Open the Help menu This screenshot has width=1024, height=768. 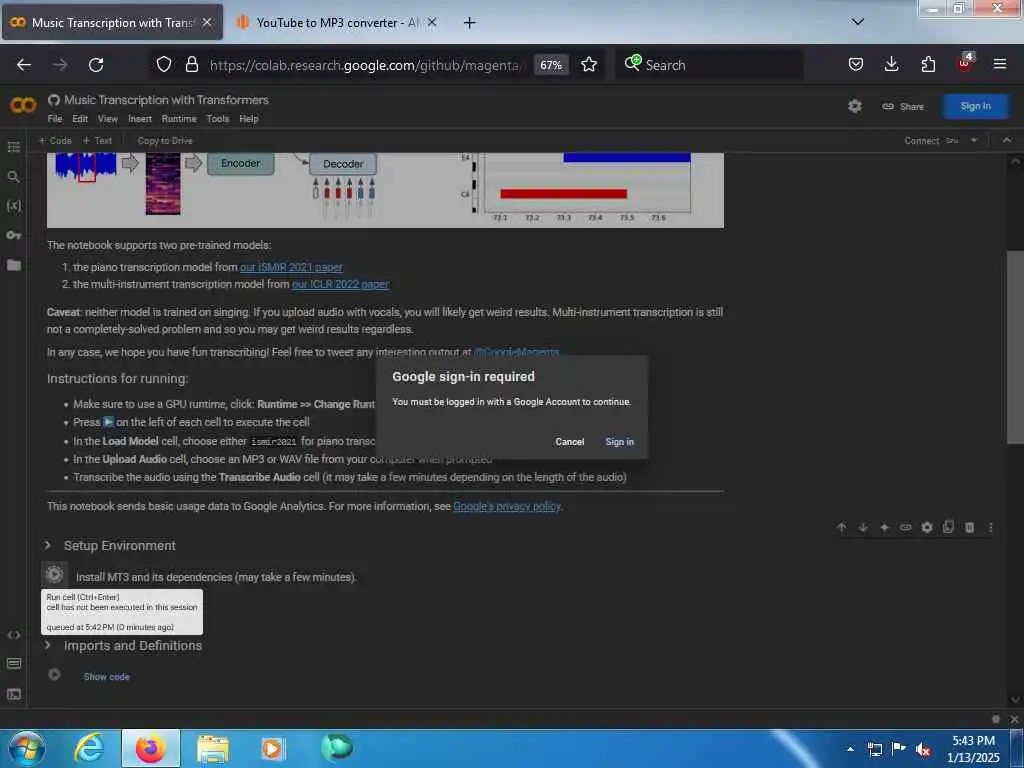249,119
